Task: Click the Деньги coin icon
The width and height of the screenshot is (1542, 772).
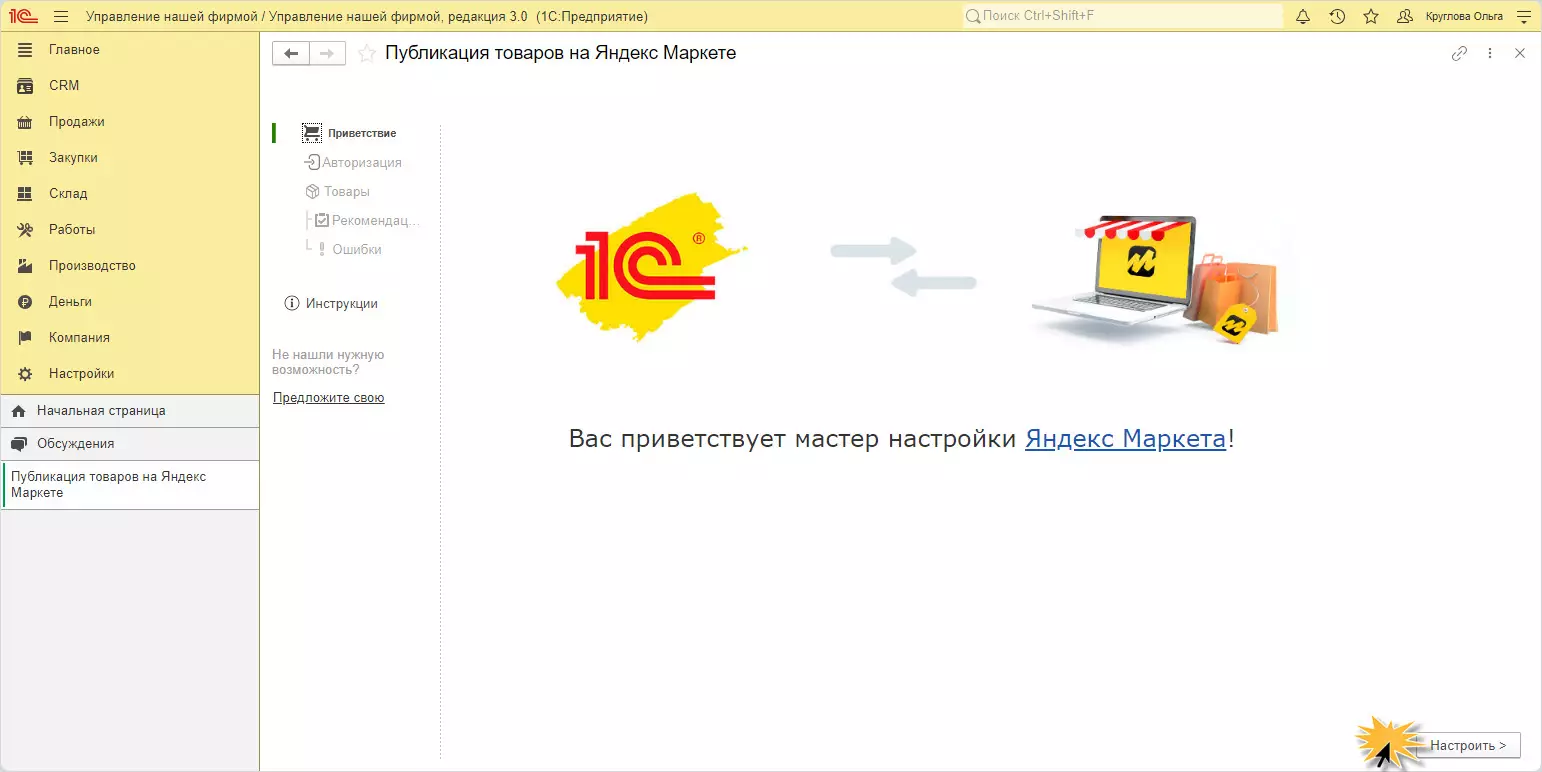Action: pyautogui.click(x=26, y=302)
